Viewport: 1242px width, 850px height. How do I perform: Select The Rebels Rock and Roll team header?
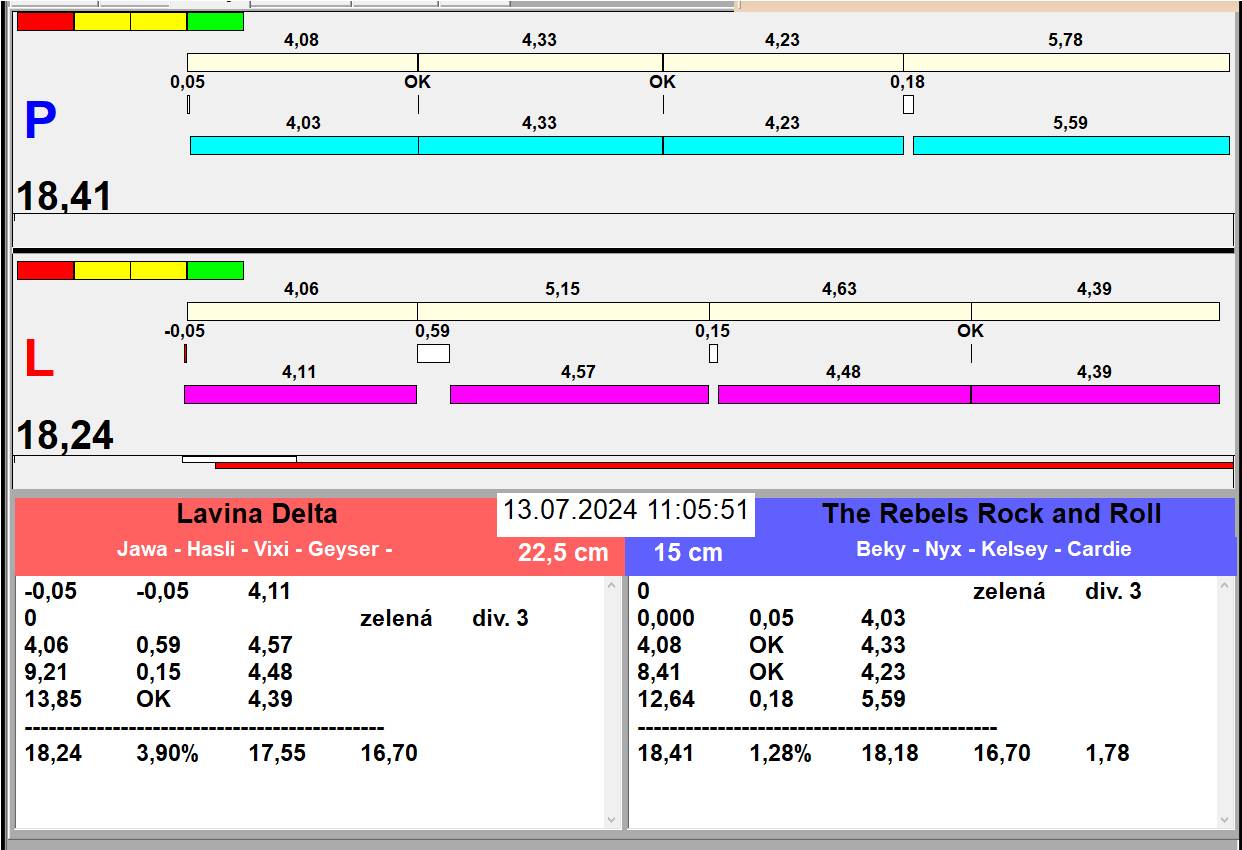click(991, 514)
